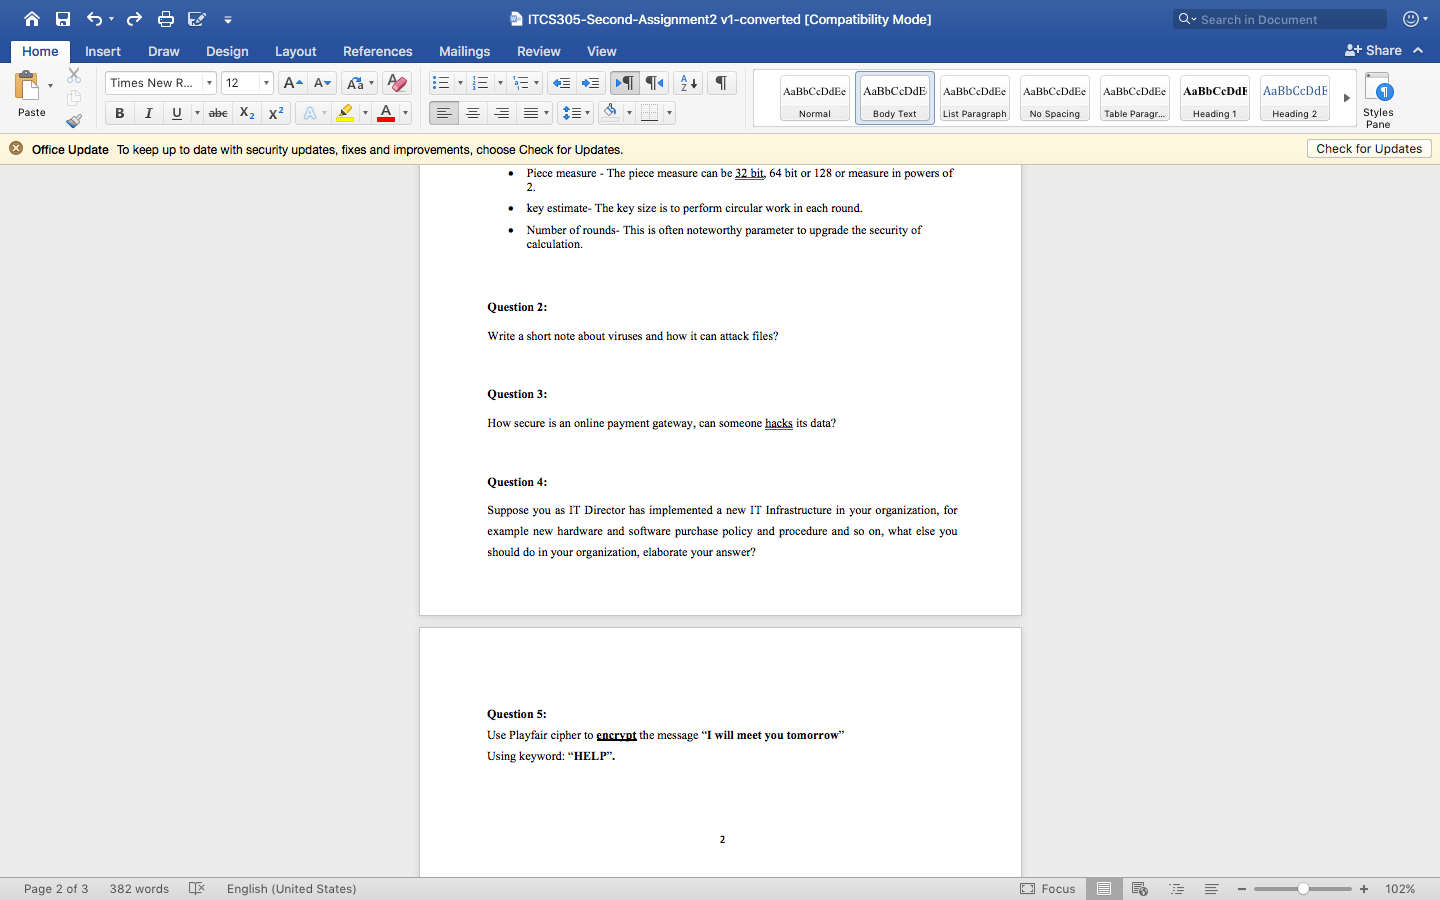
Task: Apply the List Paragraph style
Action: [x=975, y=98]
